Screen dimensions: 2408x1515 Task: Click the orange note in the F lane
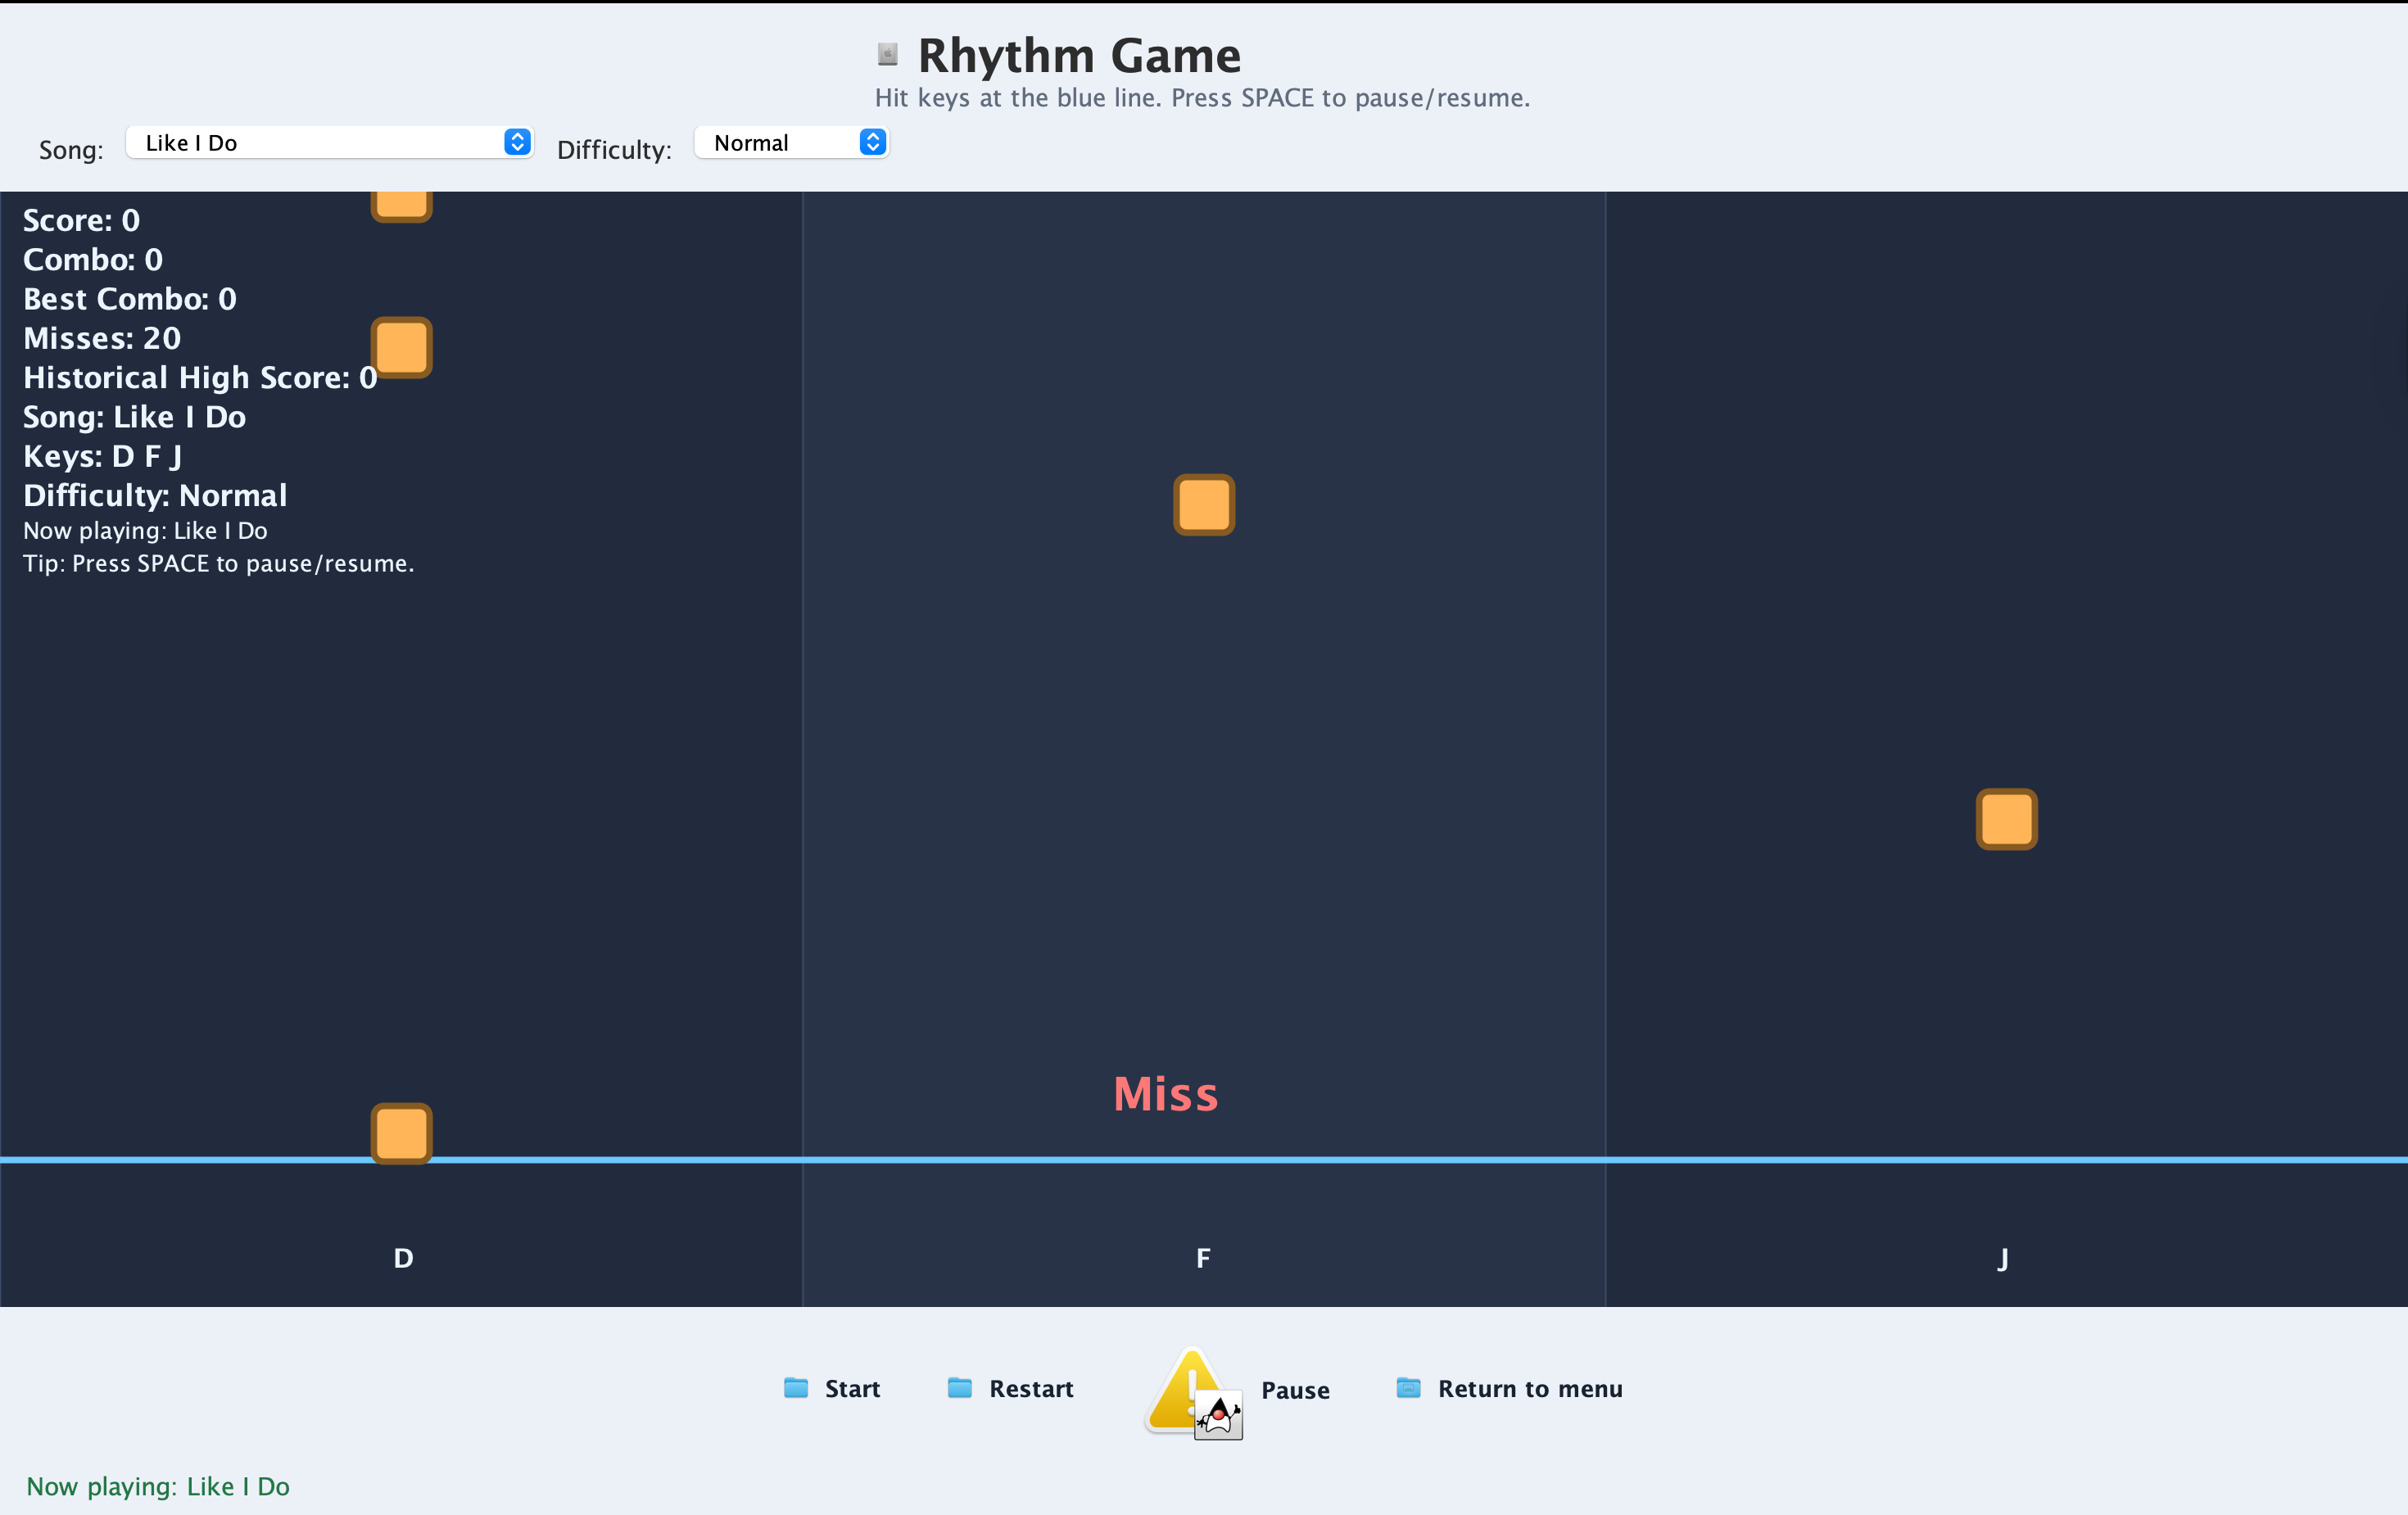[1204, 505]
